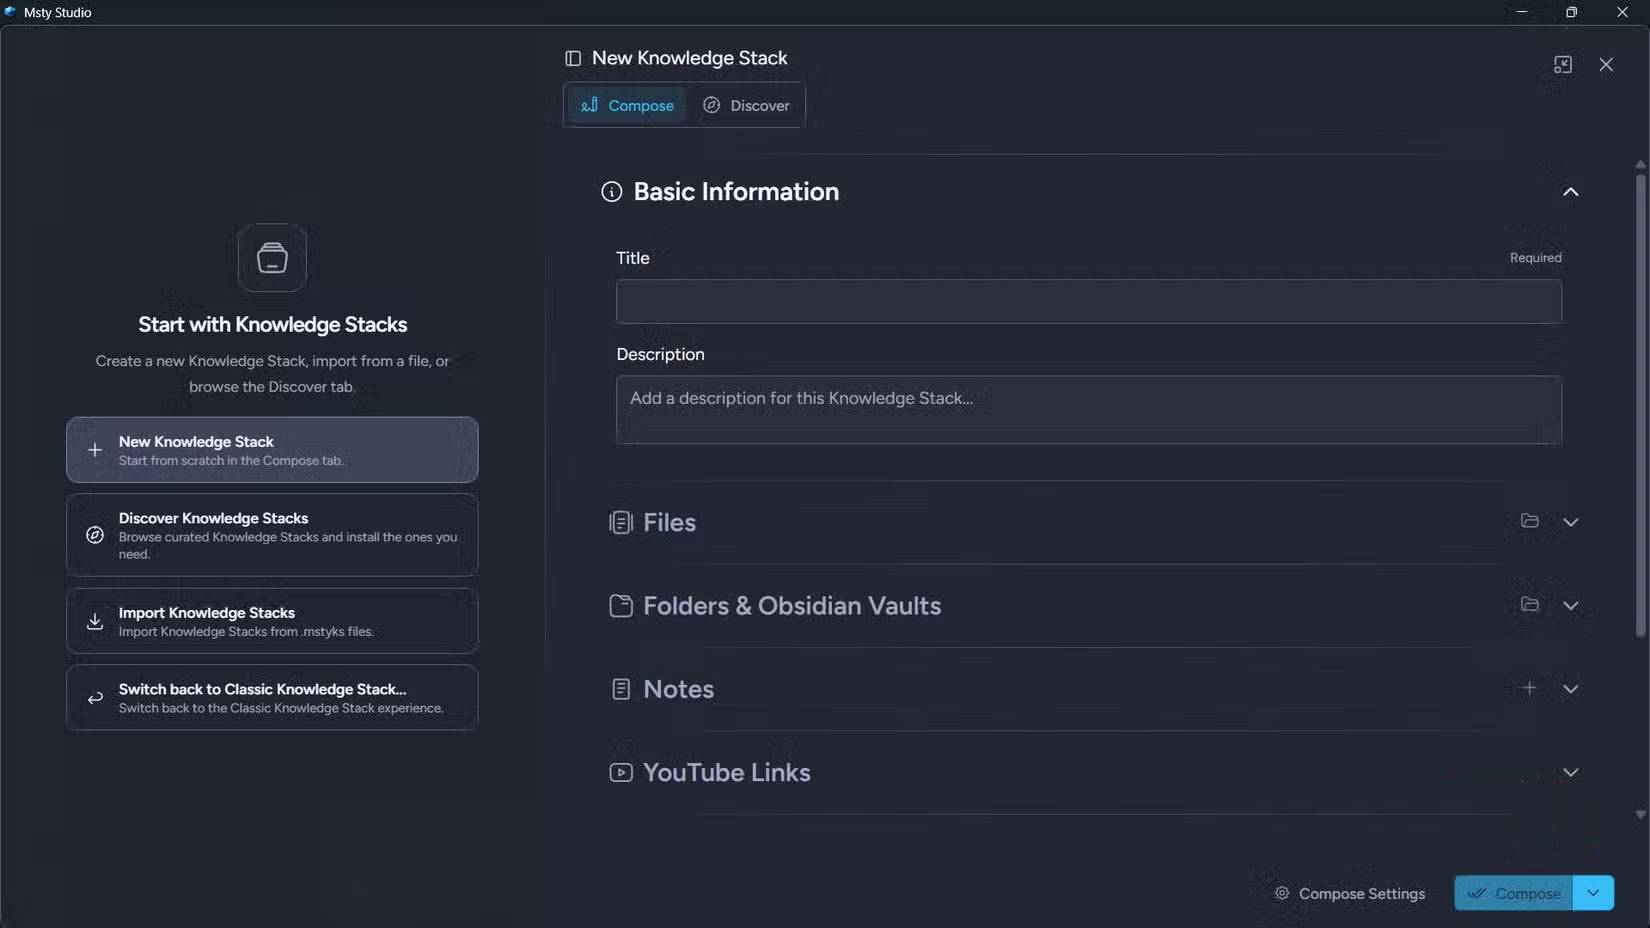This screenshot has width=1650, height=928.
Task: Click the Msty Studio app icon in title bar
Action: pyautogui.click(x=10, y=12)
